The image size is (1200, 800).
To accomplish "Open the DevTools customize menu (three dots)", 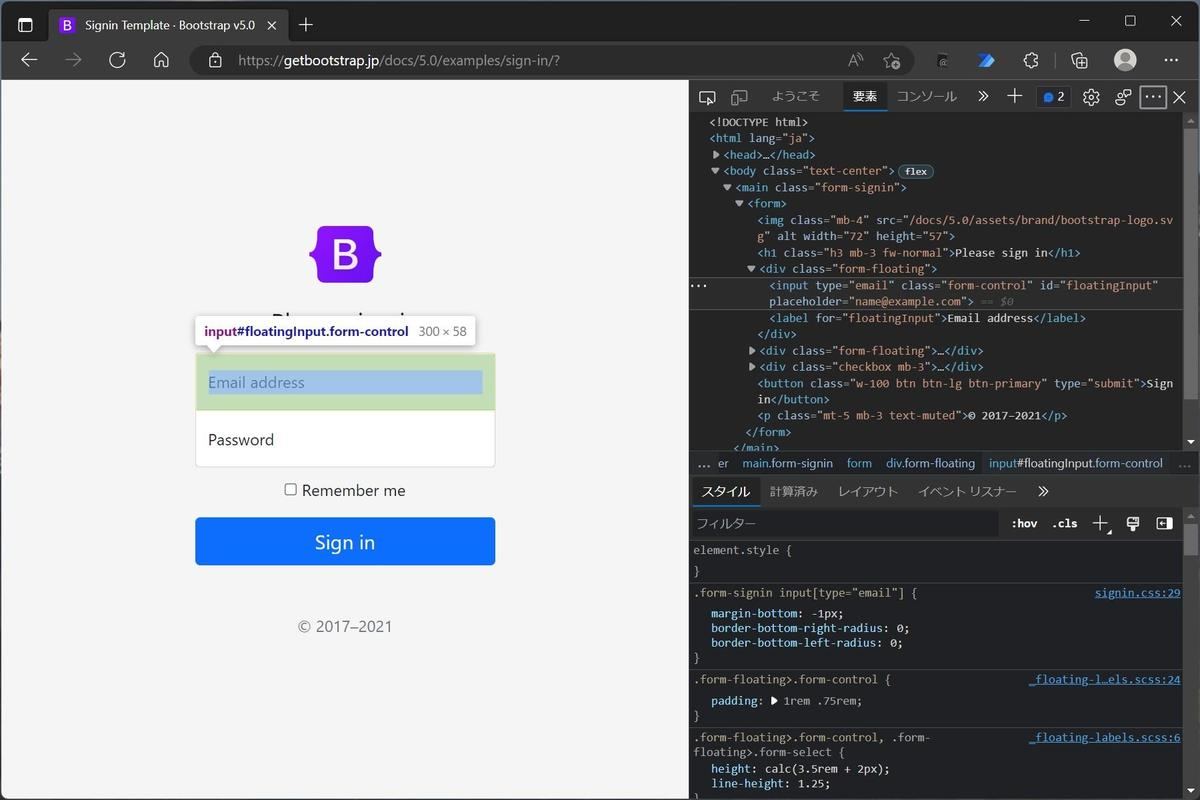I will tap(1153, 97).
